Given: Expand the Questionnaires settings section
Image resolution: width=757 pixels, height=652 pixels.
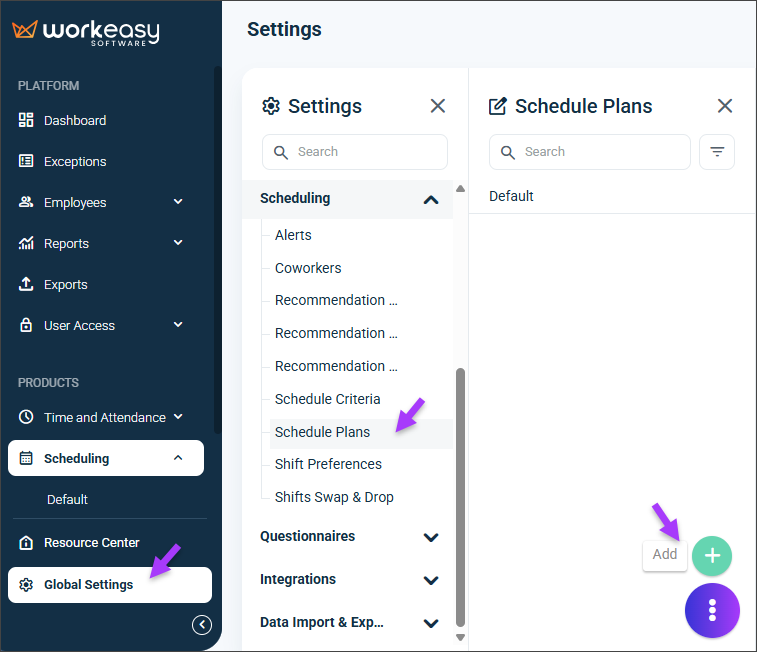Looking at the screenshot, I should 349,536.
